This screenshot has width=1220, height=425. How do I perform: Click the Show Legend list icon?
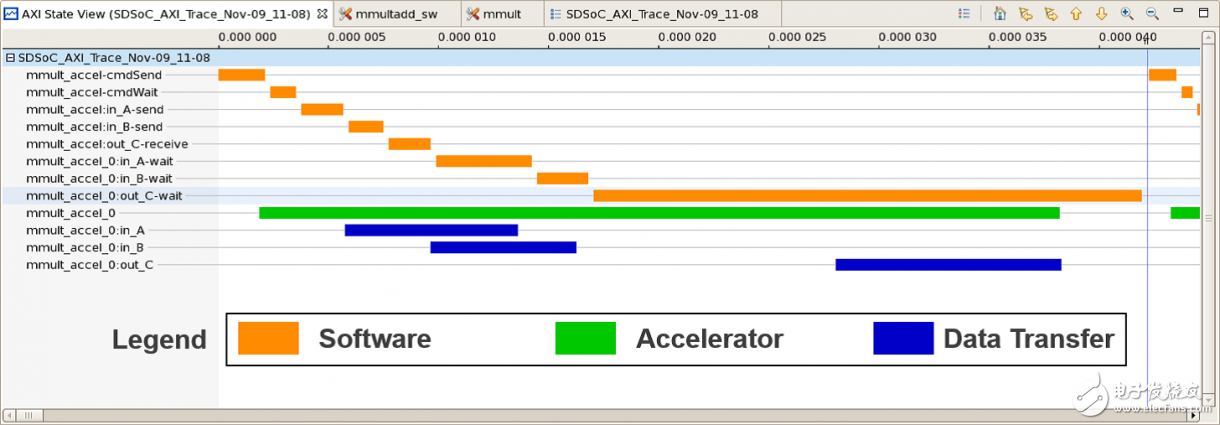[x=964, y=14]
